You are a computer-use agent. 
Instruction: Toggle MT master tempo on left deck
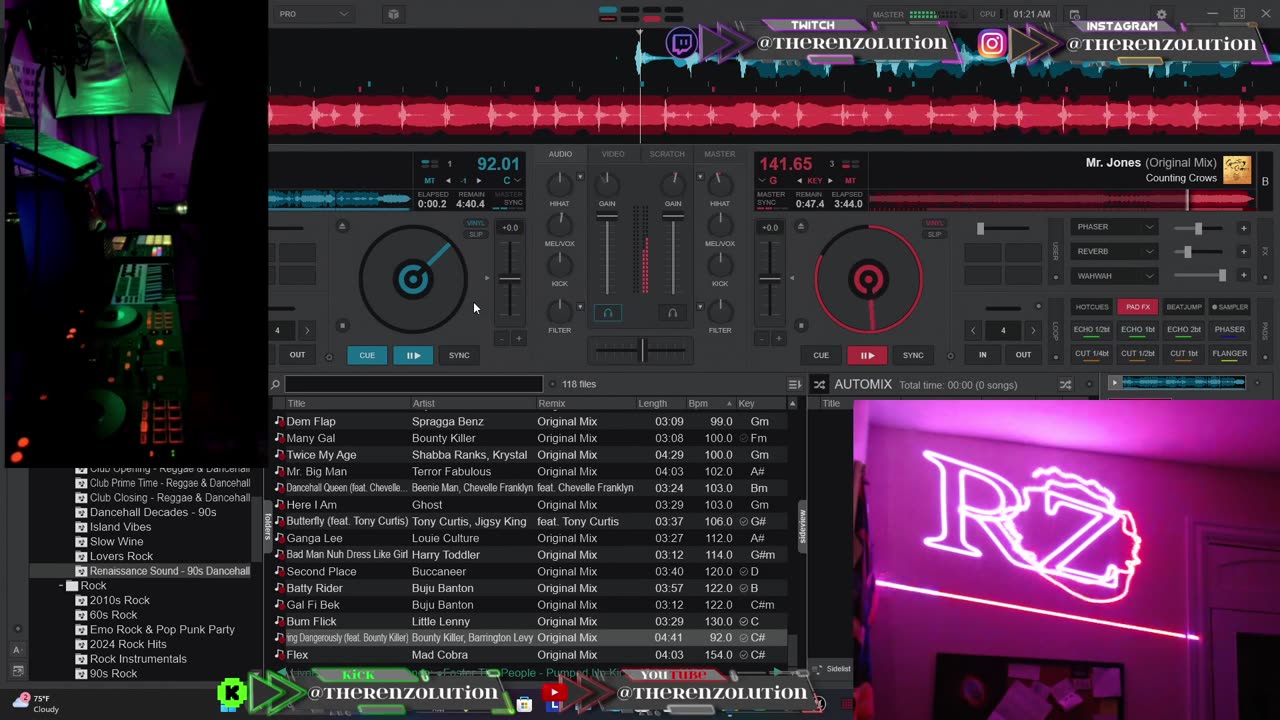[x=429, y=181]
